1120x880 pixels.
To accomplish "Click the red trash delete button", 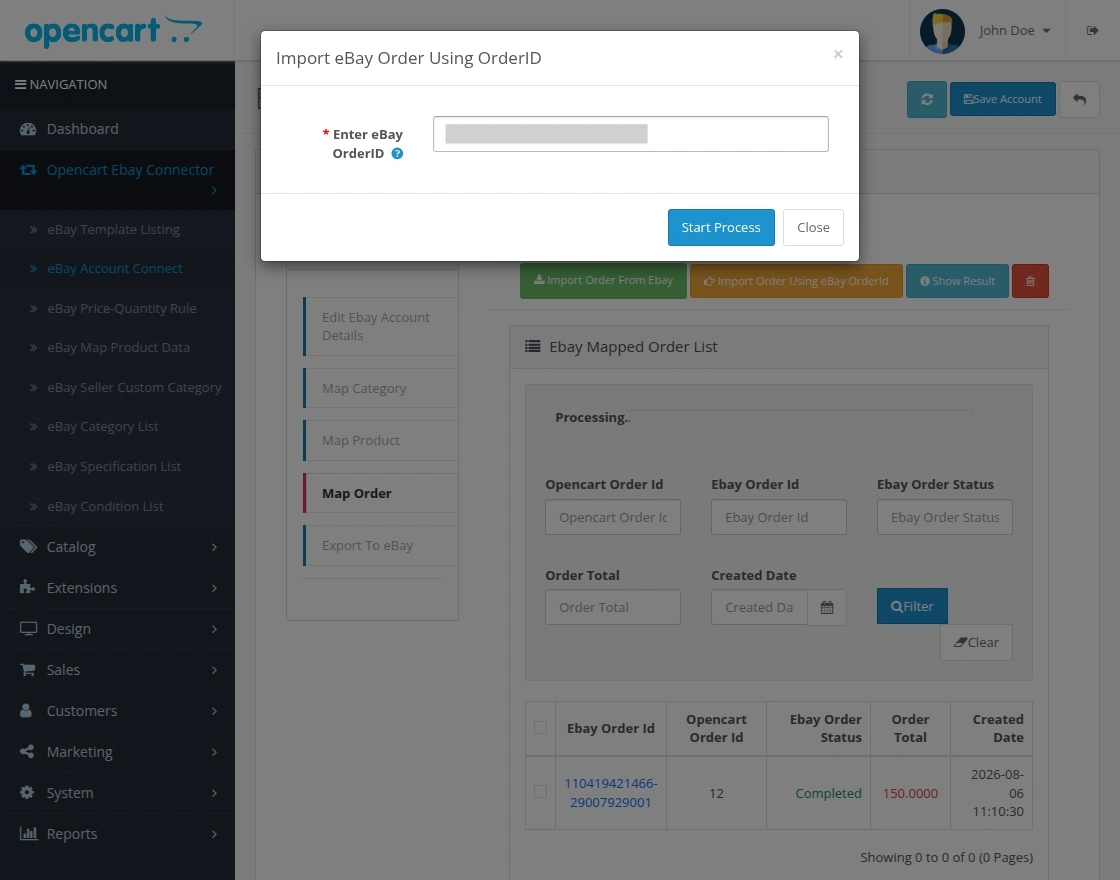I will point(1030,281).
